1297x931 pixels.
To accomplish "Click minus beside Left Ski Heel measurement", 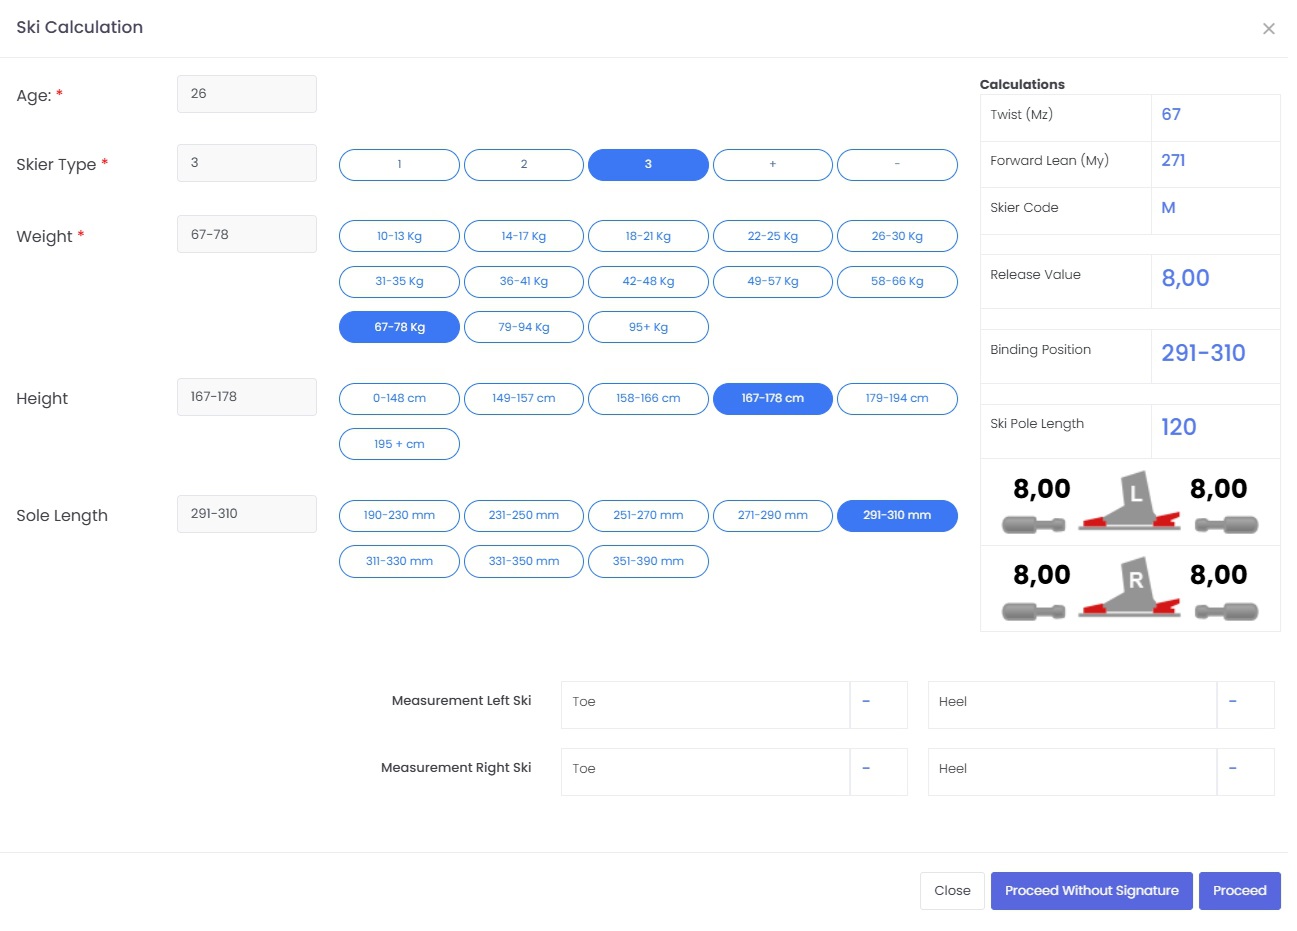I will 1232,703.
